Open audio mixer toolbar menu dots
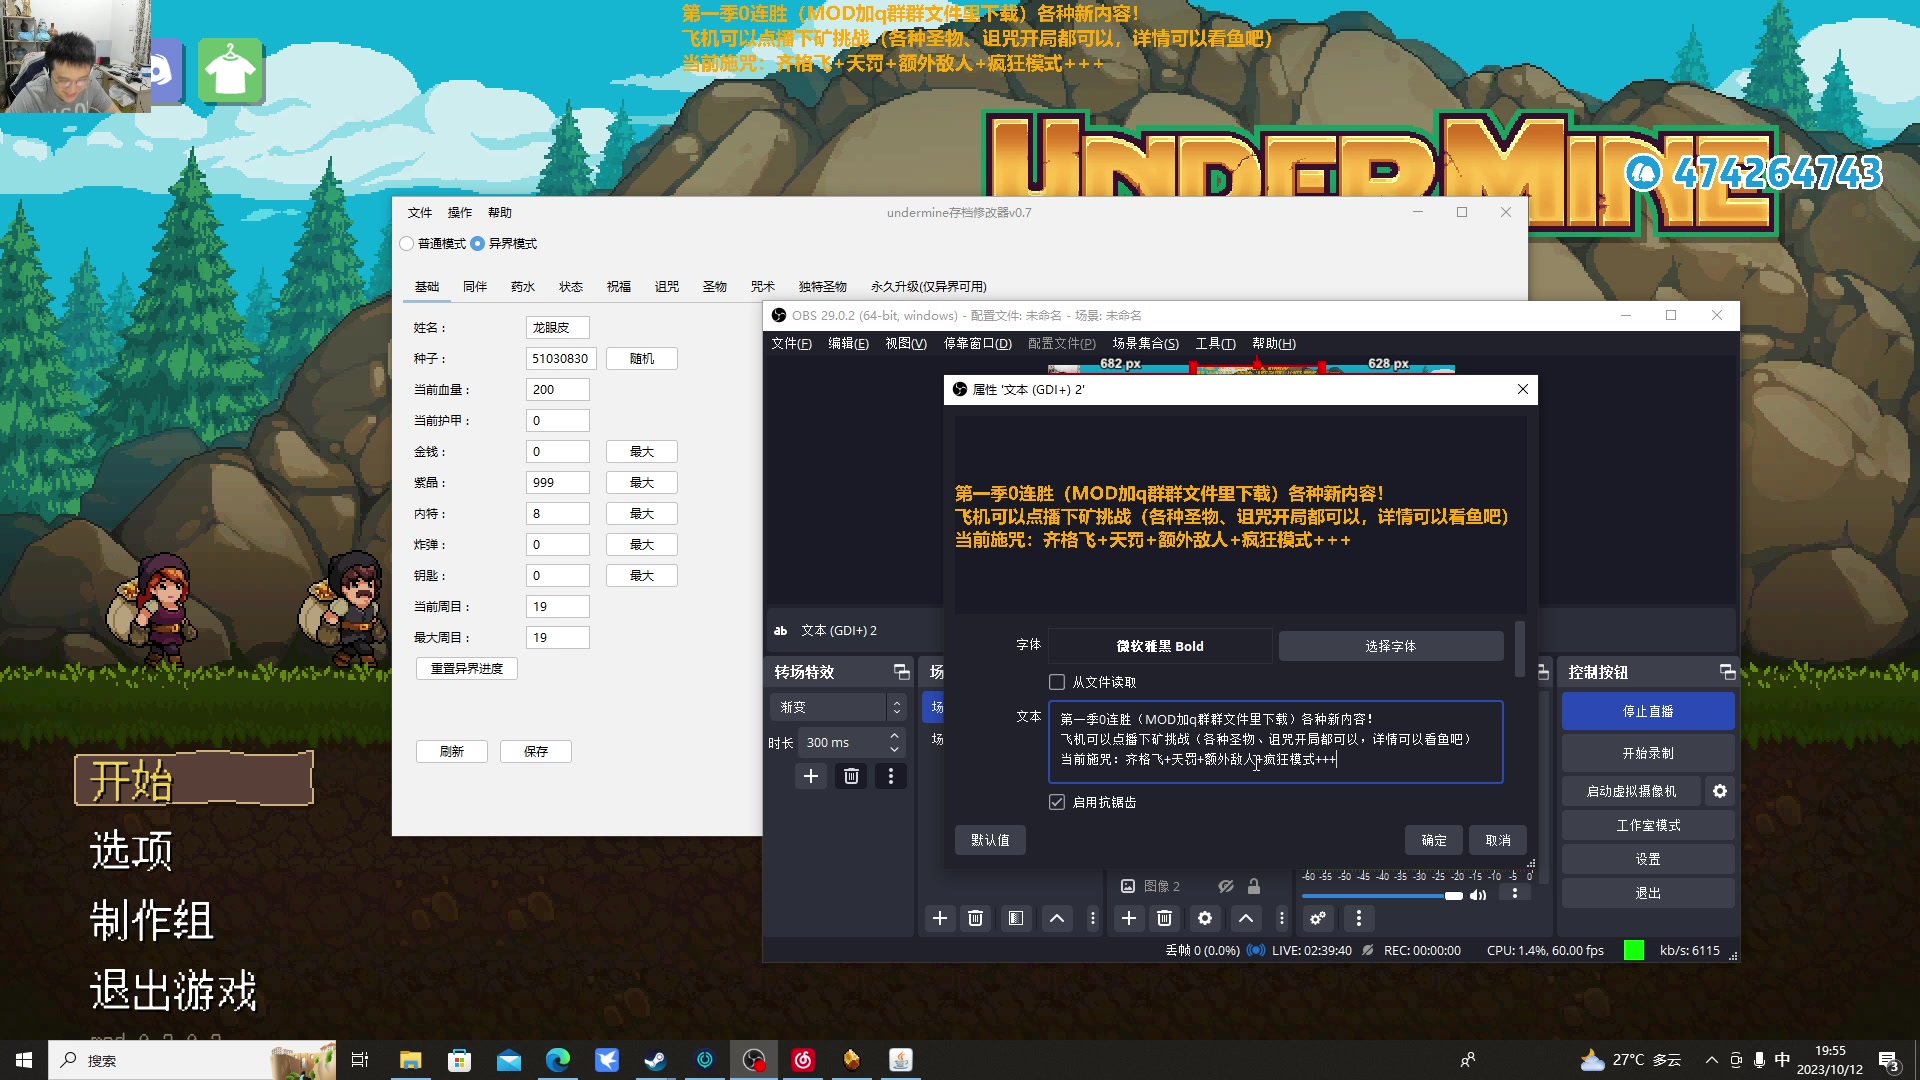Image resolution: width=1920 pixels, height=1080 pixels. [x=1358, y=918]
